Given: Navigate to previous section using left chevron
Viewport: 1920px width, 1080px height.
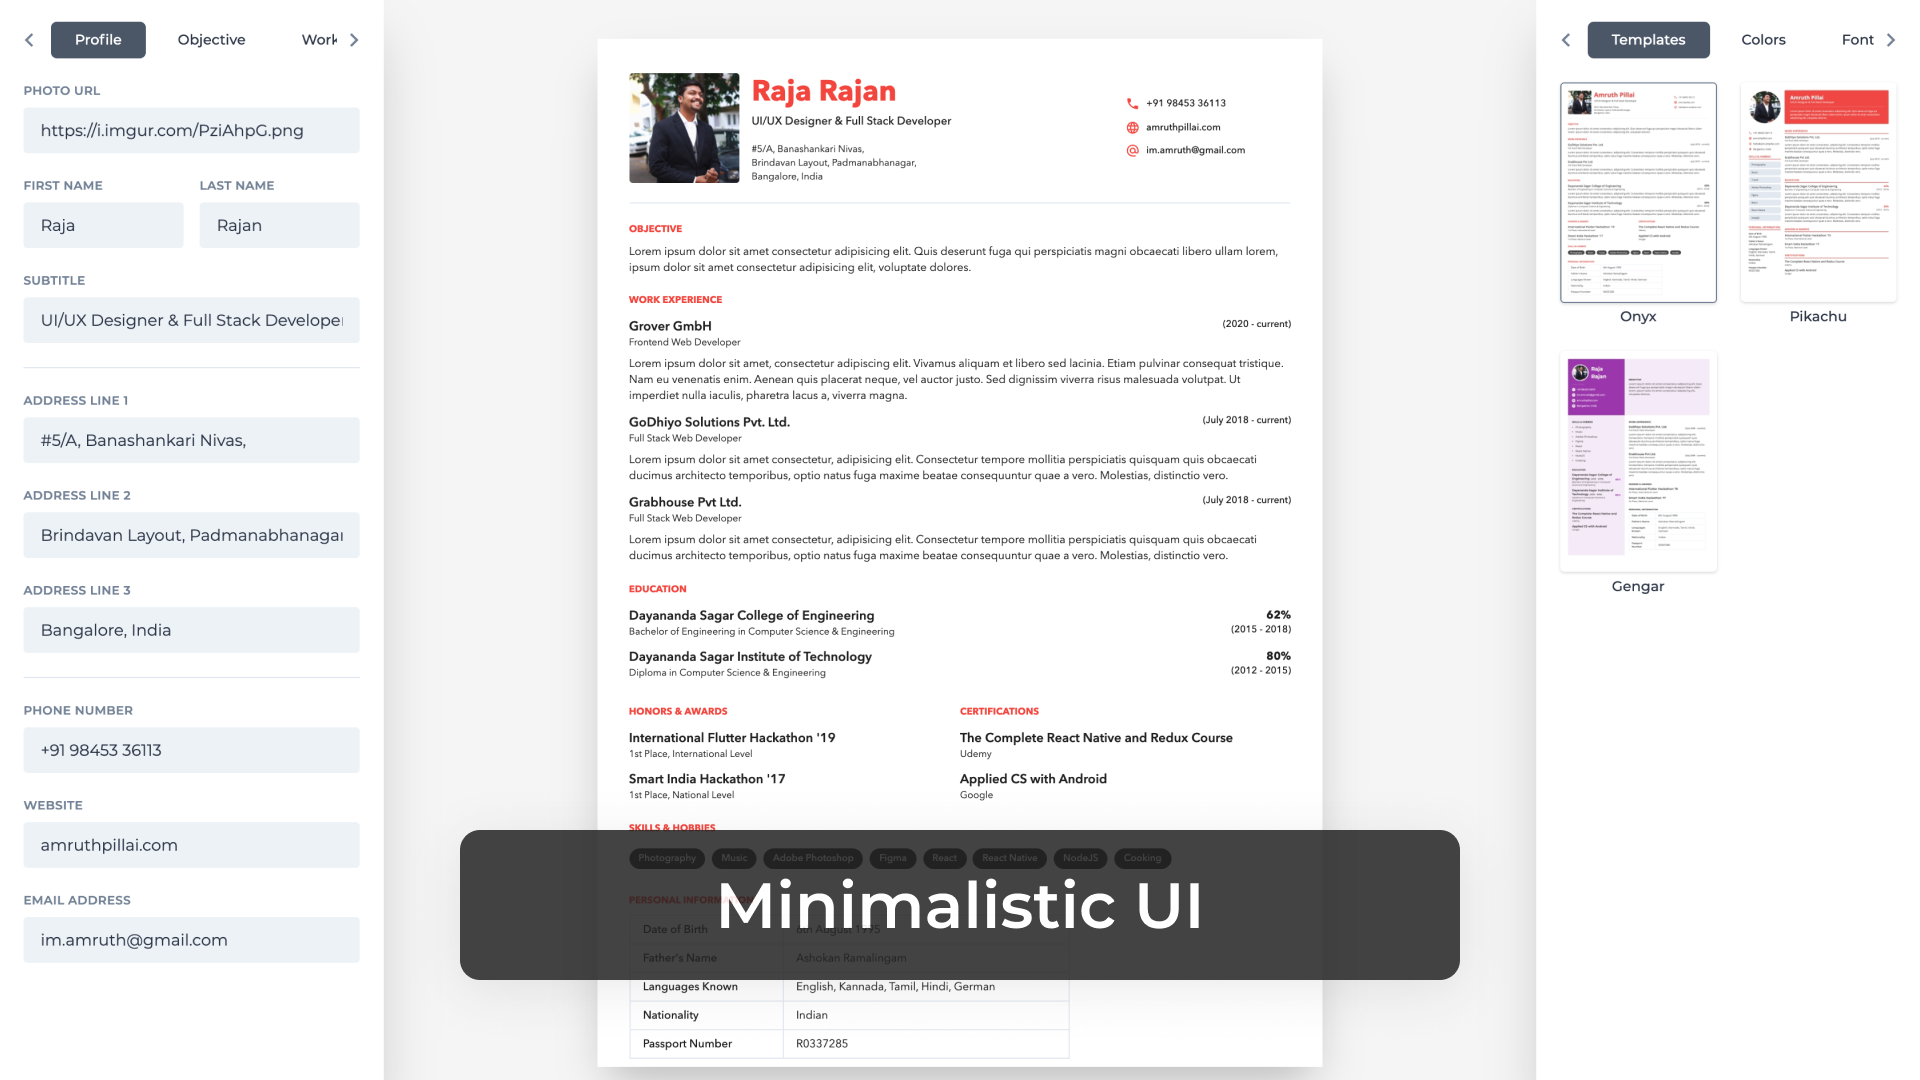Looking at the screenshot, I should coord(29,40).
